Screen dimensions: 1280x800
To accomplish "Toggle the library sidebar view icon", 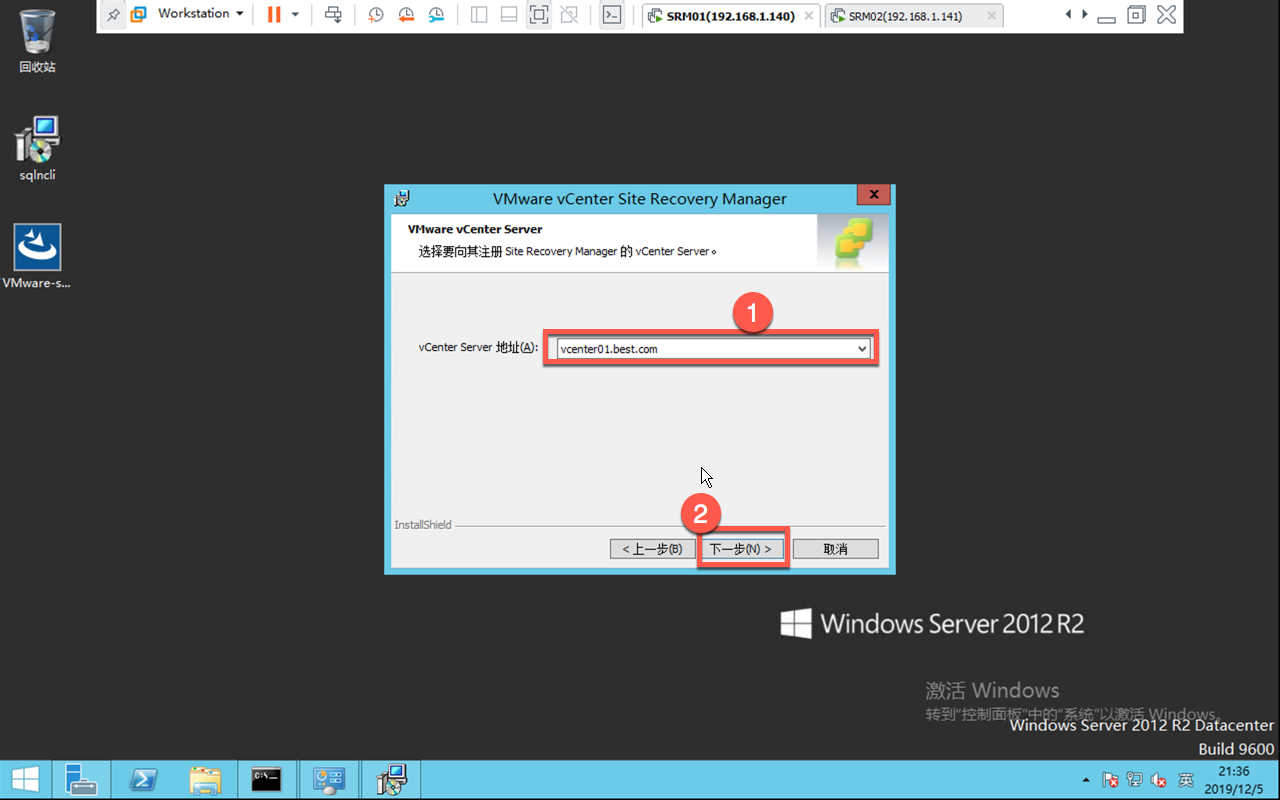I will [x=479, y=15].
